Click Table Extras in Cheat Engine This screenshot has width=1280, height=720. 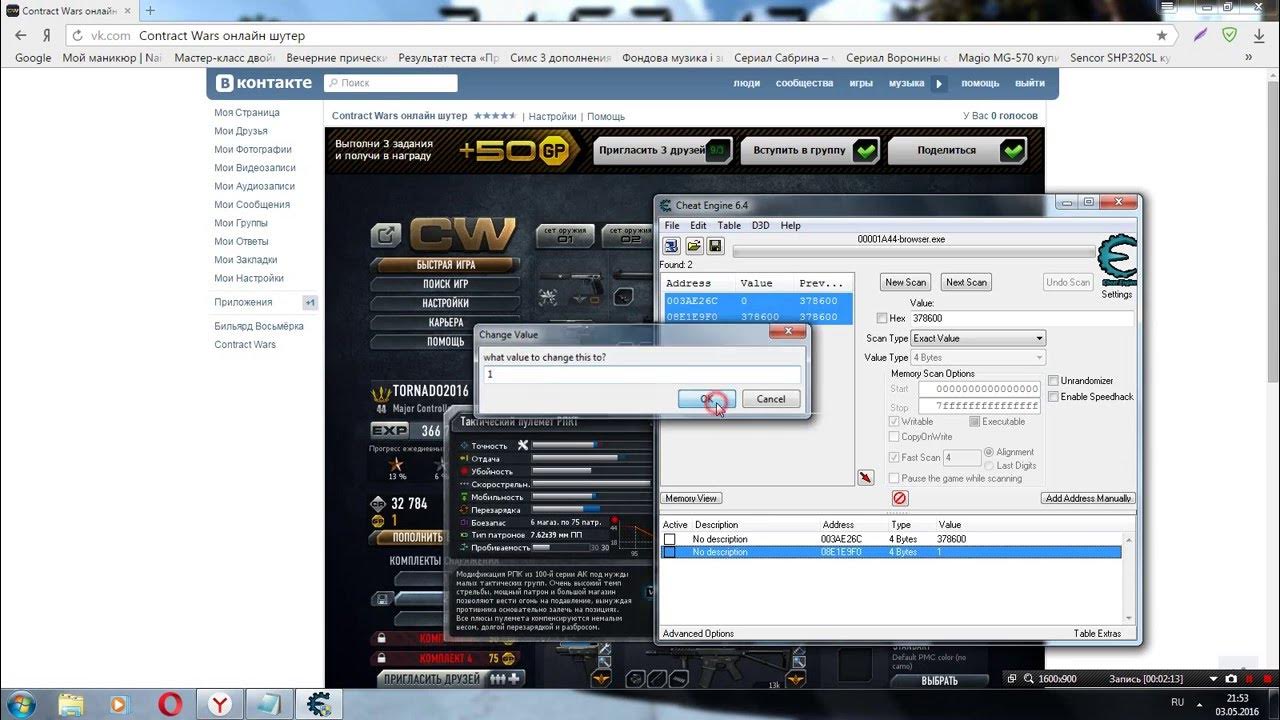tap(1097, 633)
